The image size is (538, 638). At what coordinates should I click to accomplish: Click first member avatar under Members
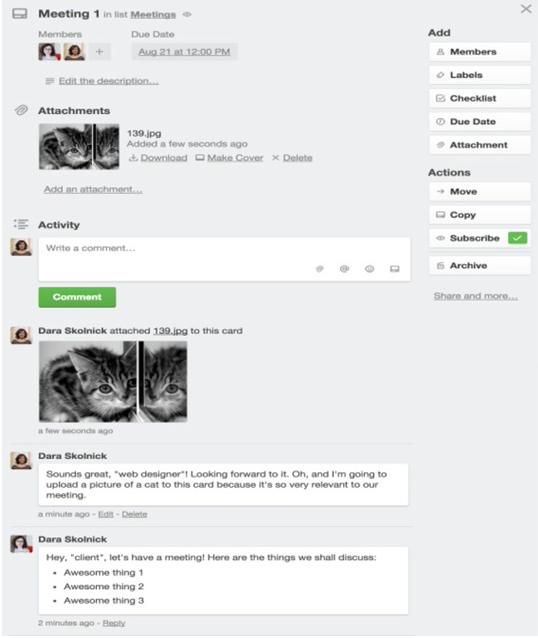(x=49, y=52)
